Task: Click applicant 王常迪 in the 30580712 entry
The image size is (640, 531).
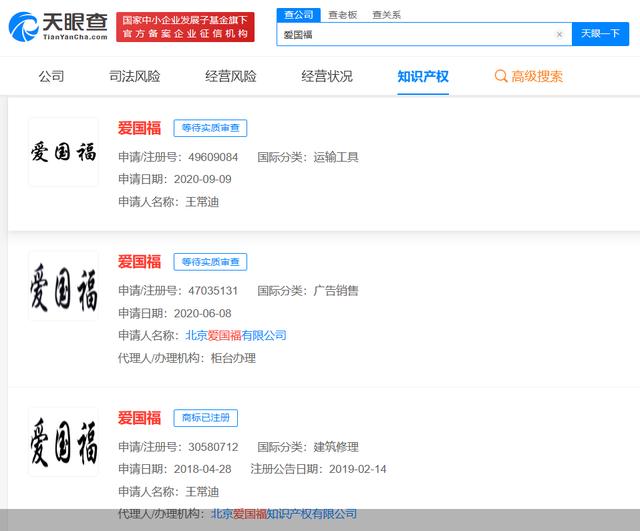Action: [202, 492]
